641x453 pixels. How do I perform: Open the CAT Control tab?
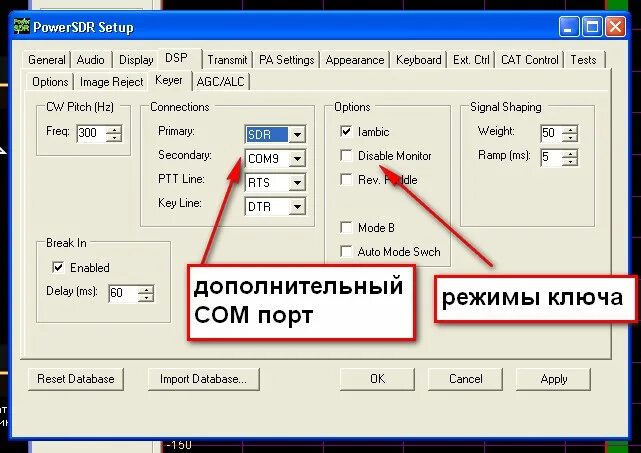(529, 60)
